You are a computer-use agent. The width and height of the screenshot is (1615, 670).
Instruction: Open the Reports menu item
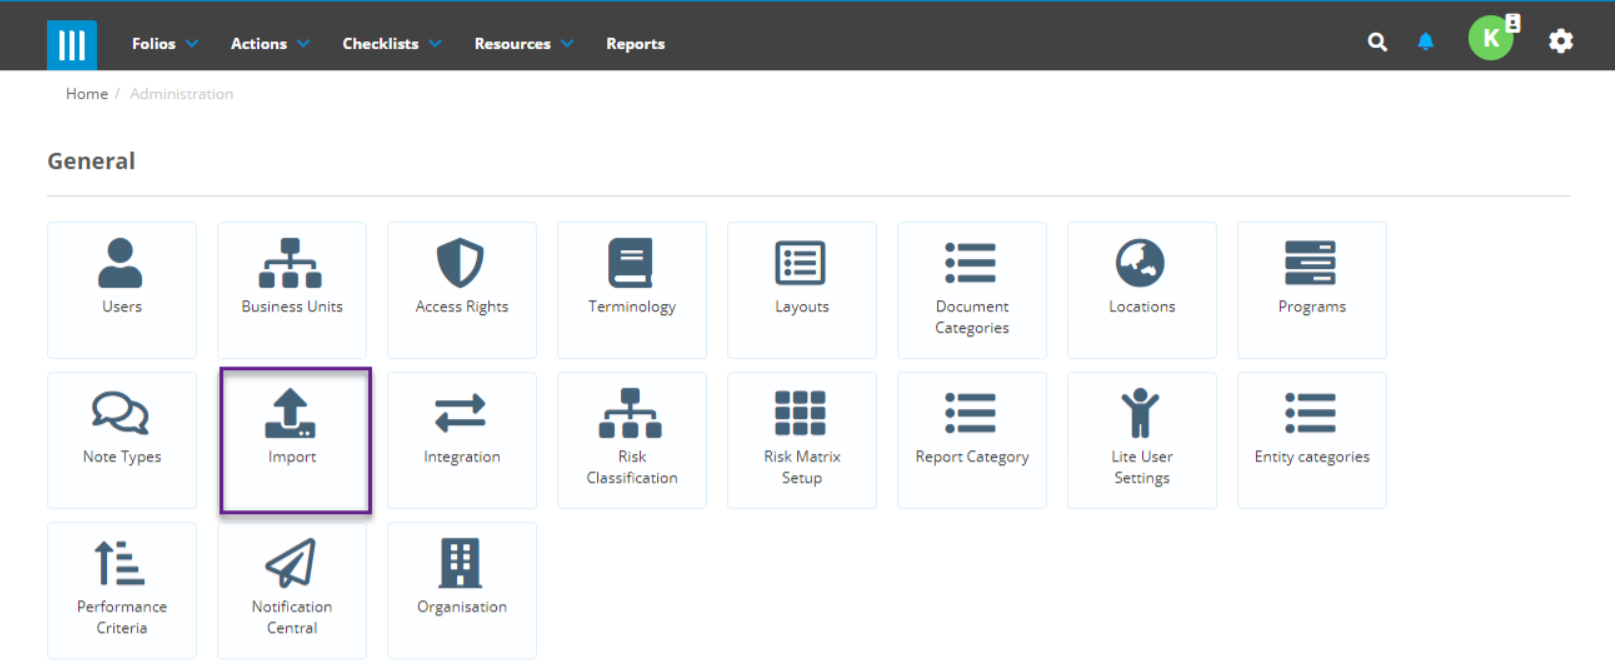635,44
